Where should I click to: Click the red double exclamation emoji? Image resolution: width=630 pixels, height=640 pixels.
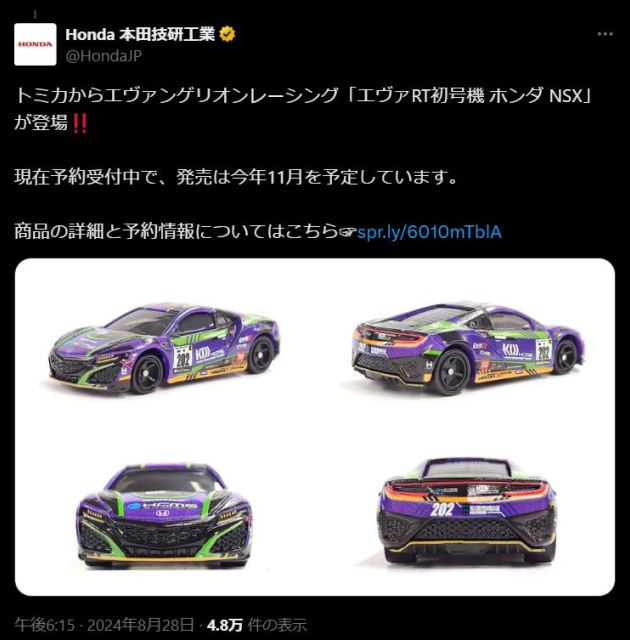(x=79, y=123)
